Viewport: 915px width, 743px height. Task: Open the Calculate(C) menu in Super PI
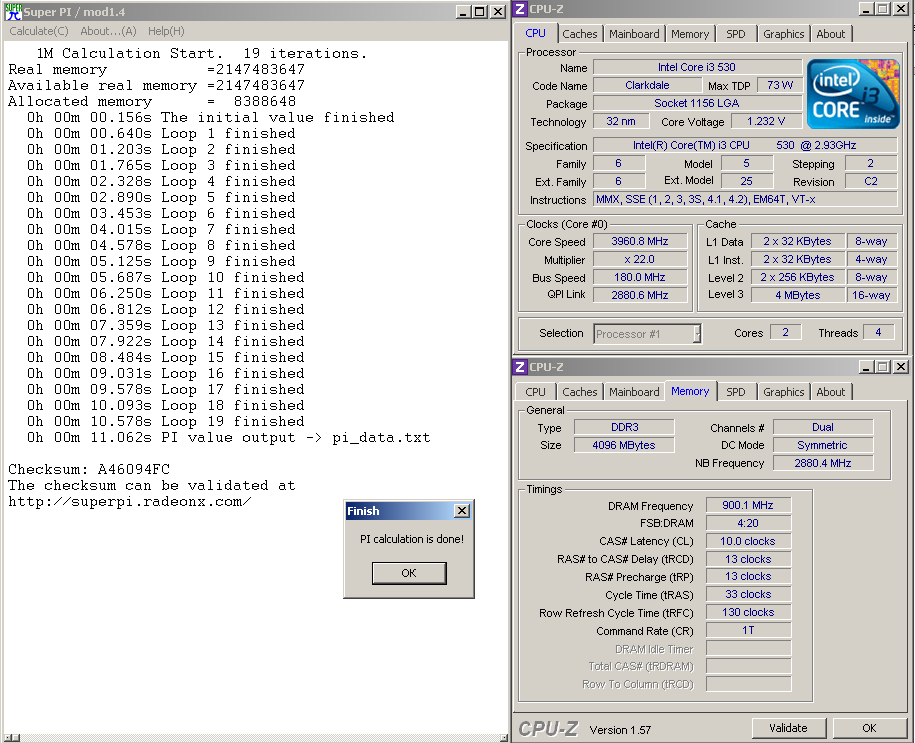point(39,31)
